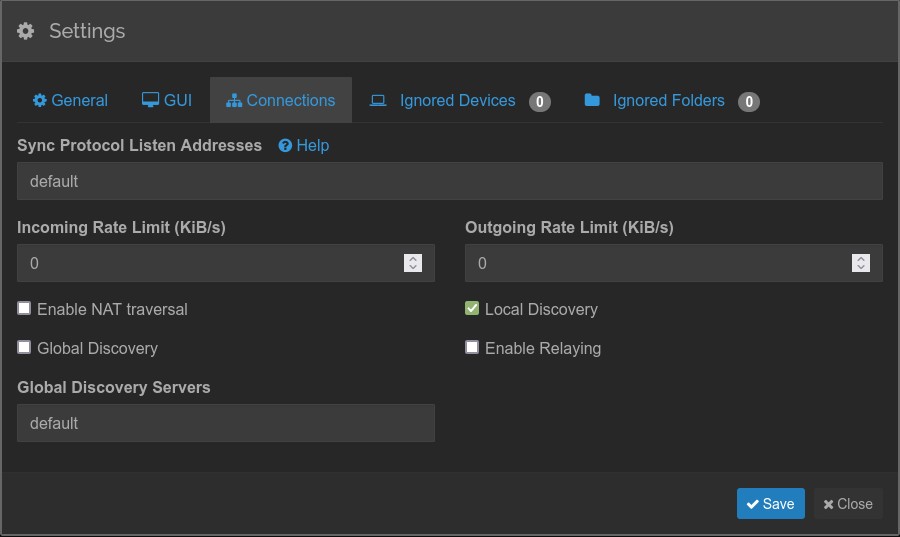Click the Help question mark icon
The image size is (900, 537).
(x=285, y=146)
